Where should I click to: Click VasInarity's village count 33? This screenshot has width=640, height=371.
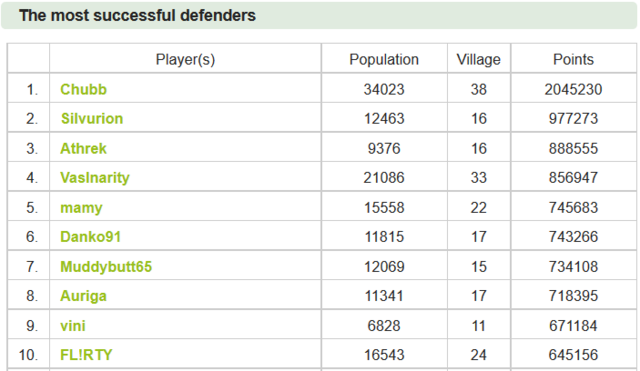pos(478,178)
